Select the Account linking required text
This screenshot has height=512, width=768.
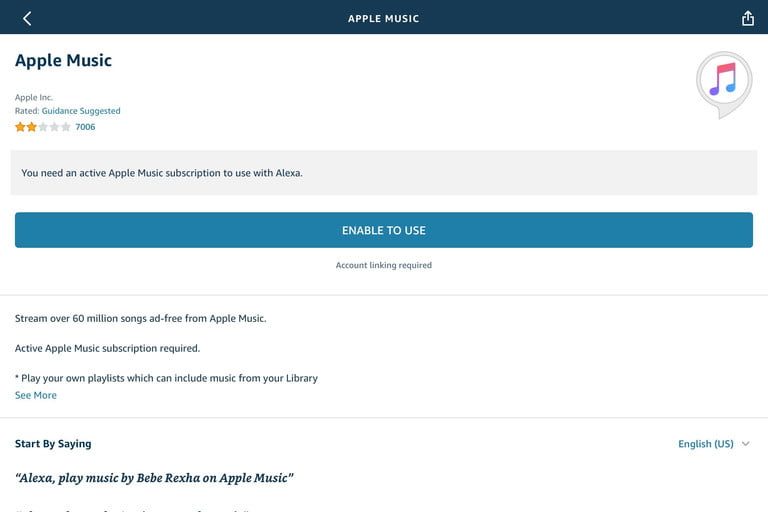tap(384, 265)
